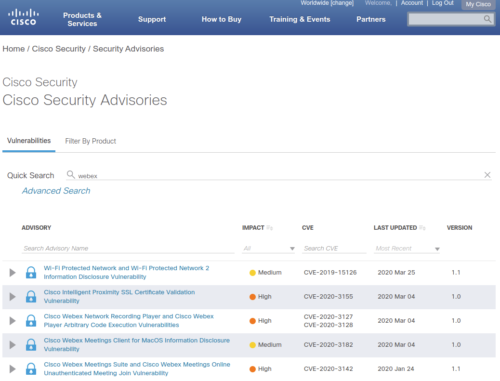This screenshot has width=500, height=381.
Task: Clear the webex quick search with X
Action: tap(487, 175)
